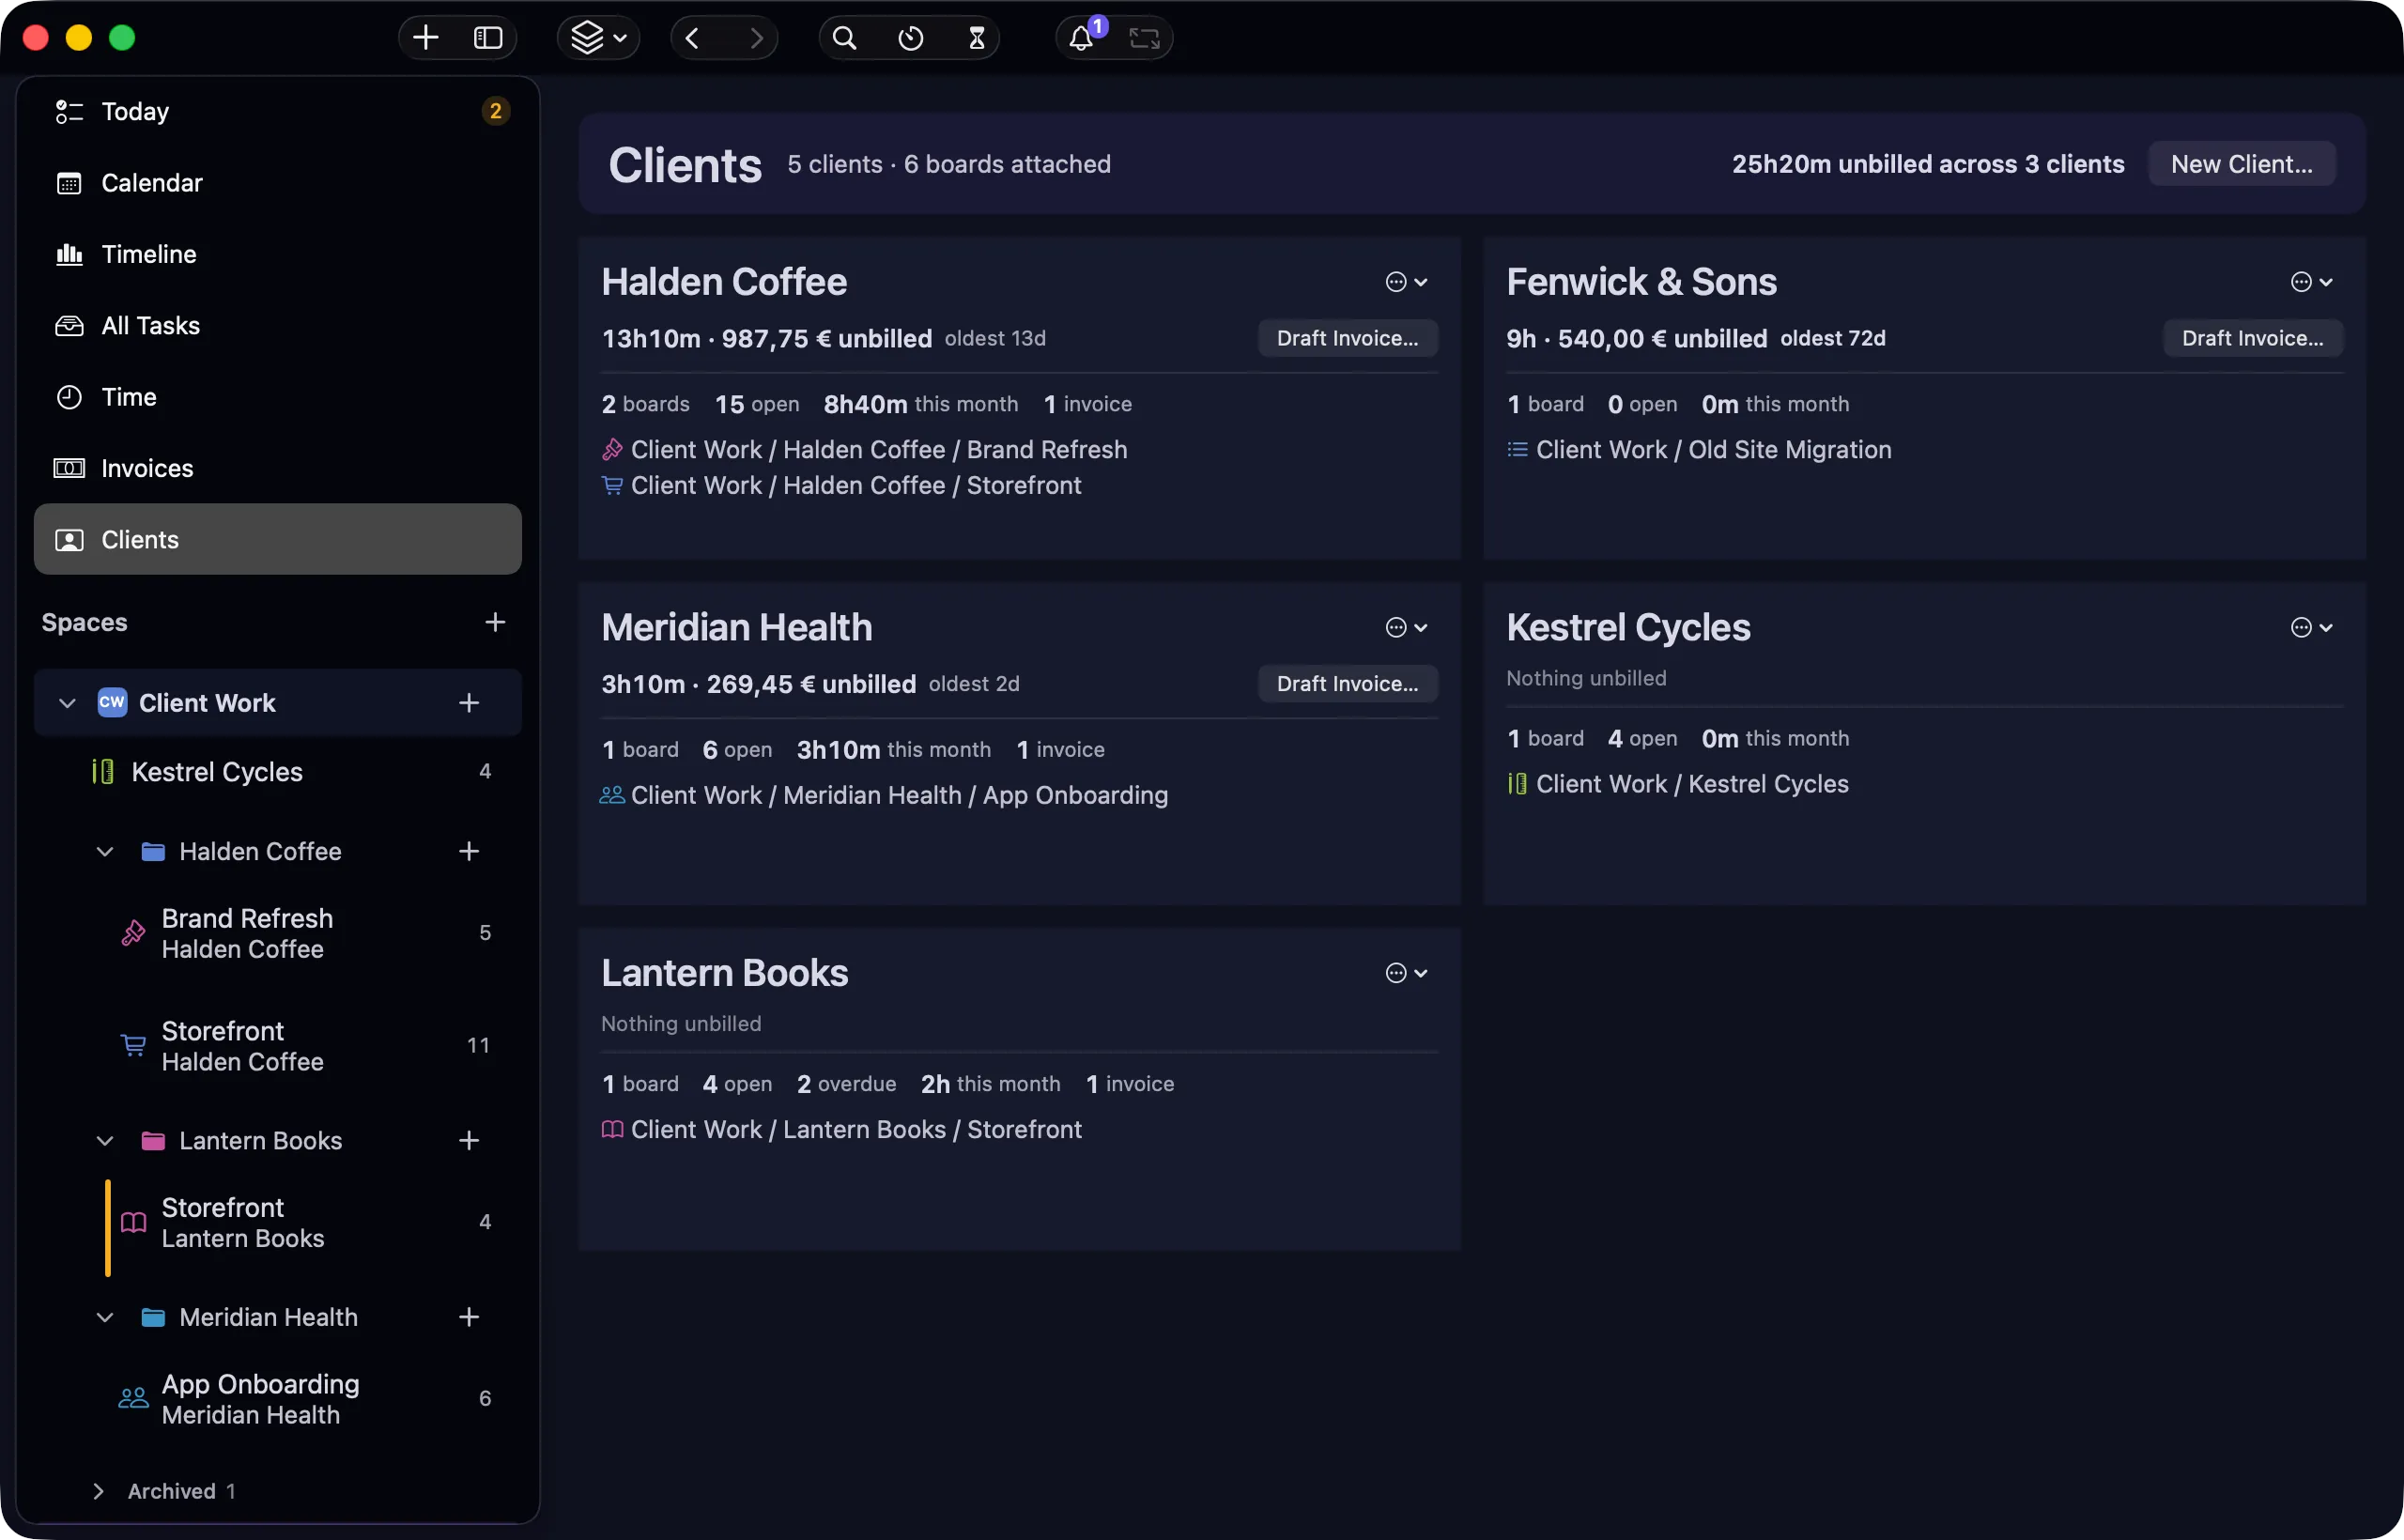The width and height of the screenshot is (2404, 1540).
Task: Open Kestrel Cycles board in sidebar
Action: click(278, 771)
